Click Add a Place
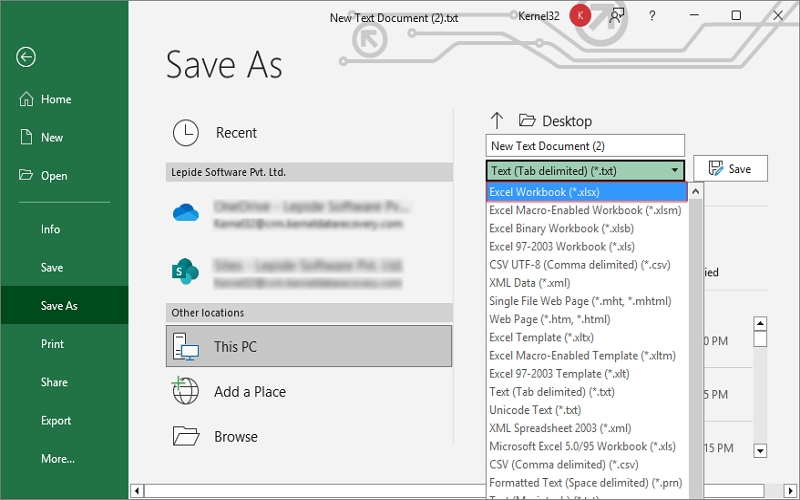 [309, 391]
